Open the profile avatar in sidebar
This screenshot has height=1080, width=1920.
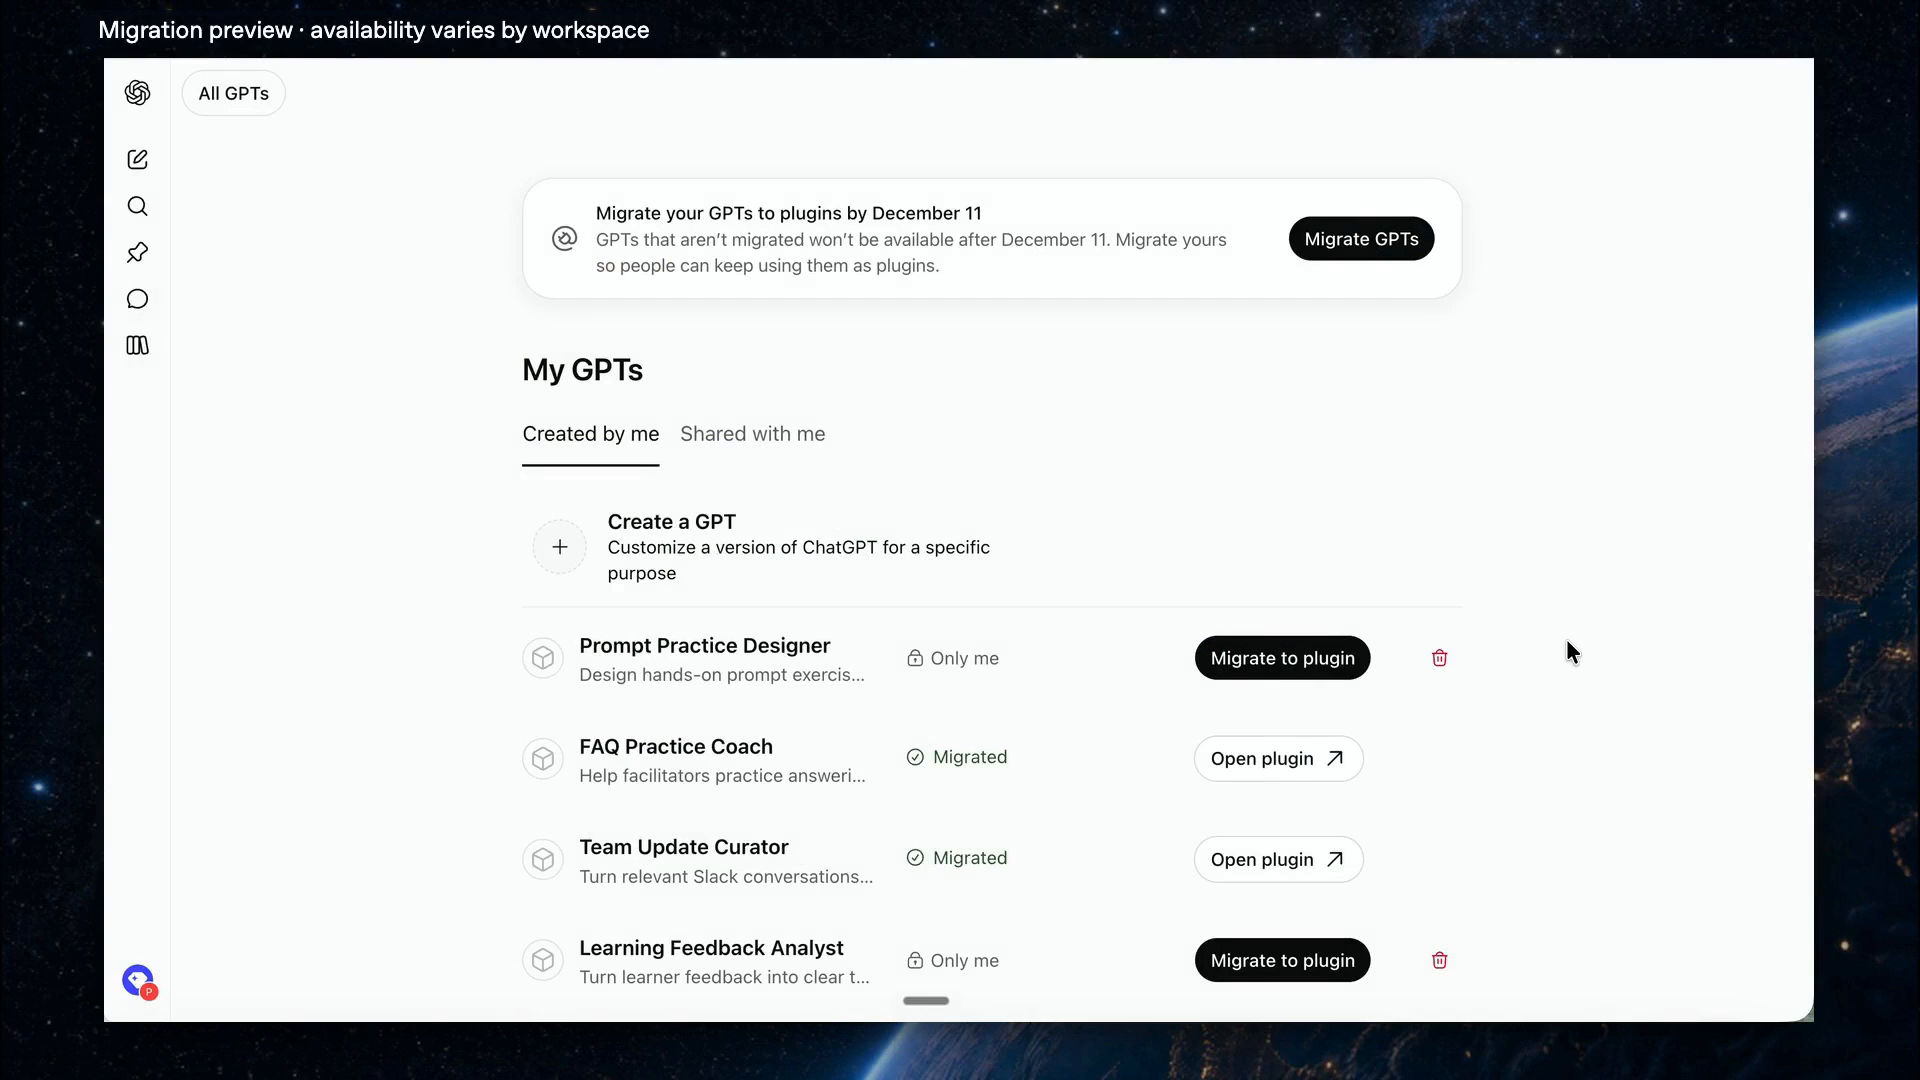click(x=139, y=981)
